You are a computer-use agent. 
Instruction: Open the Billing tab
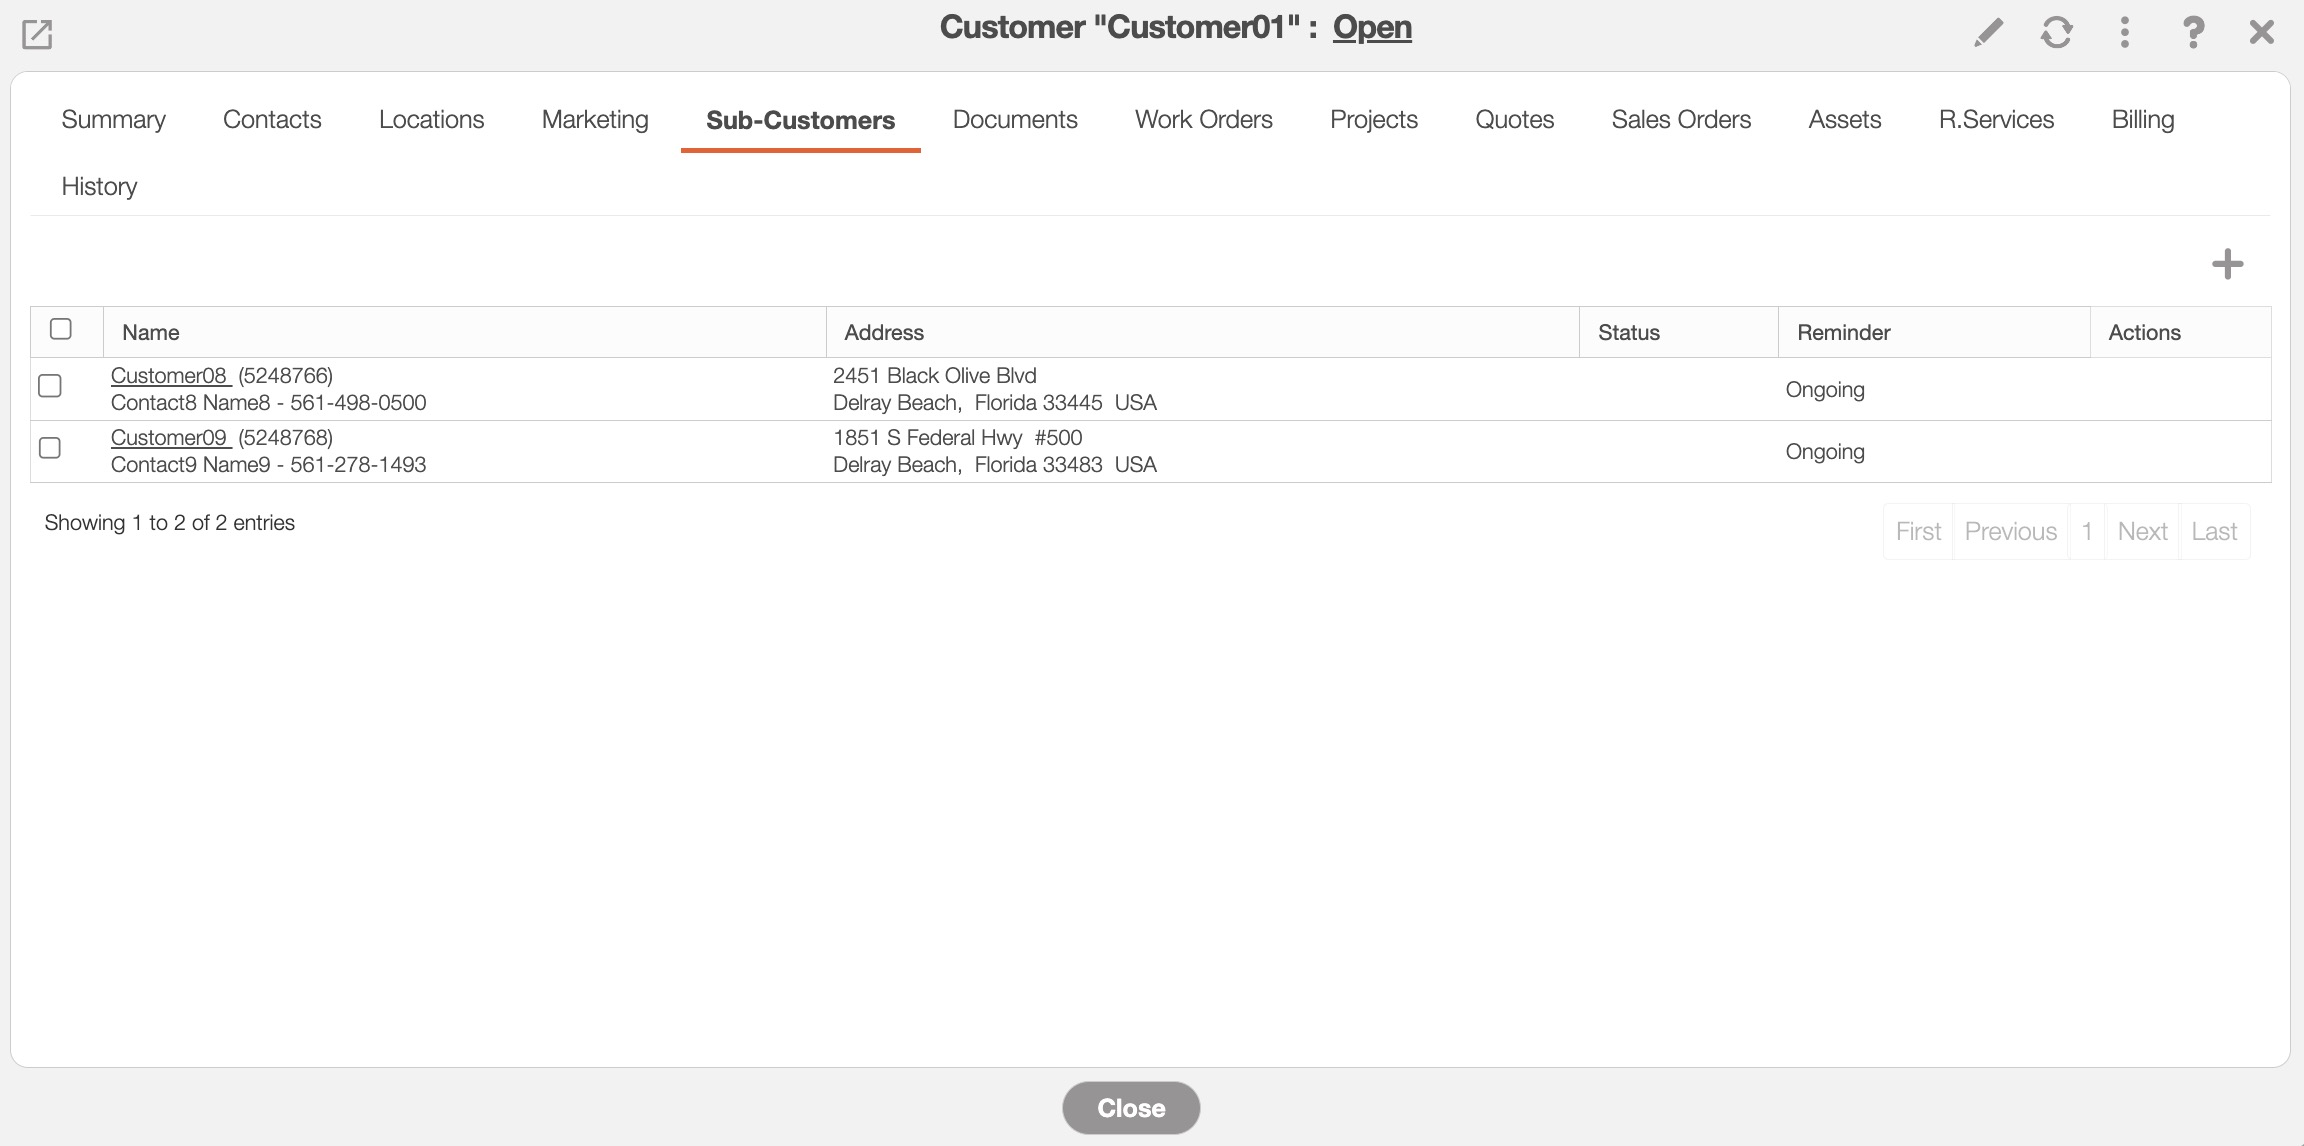[2142, 120]
